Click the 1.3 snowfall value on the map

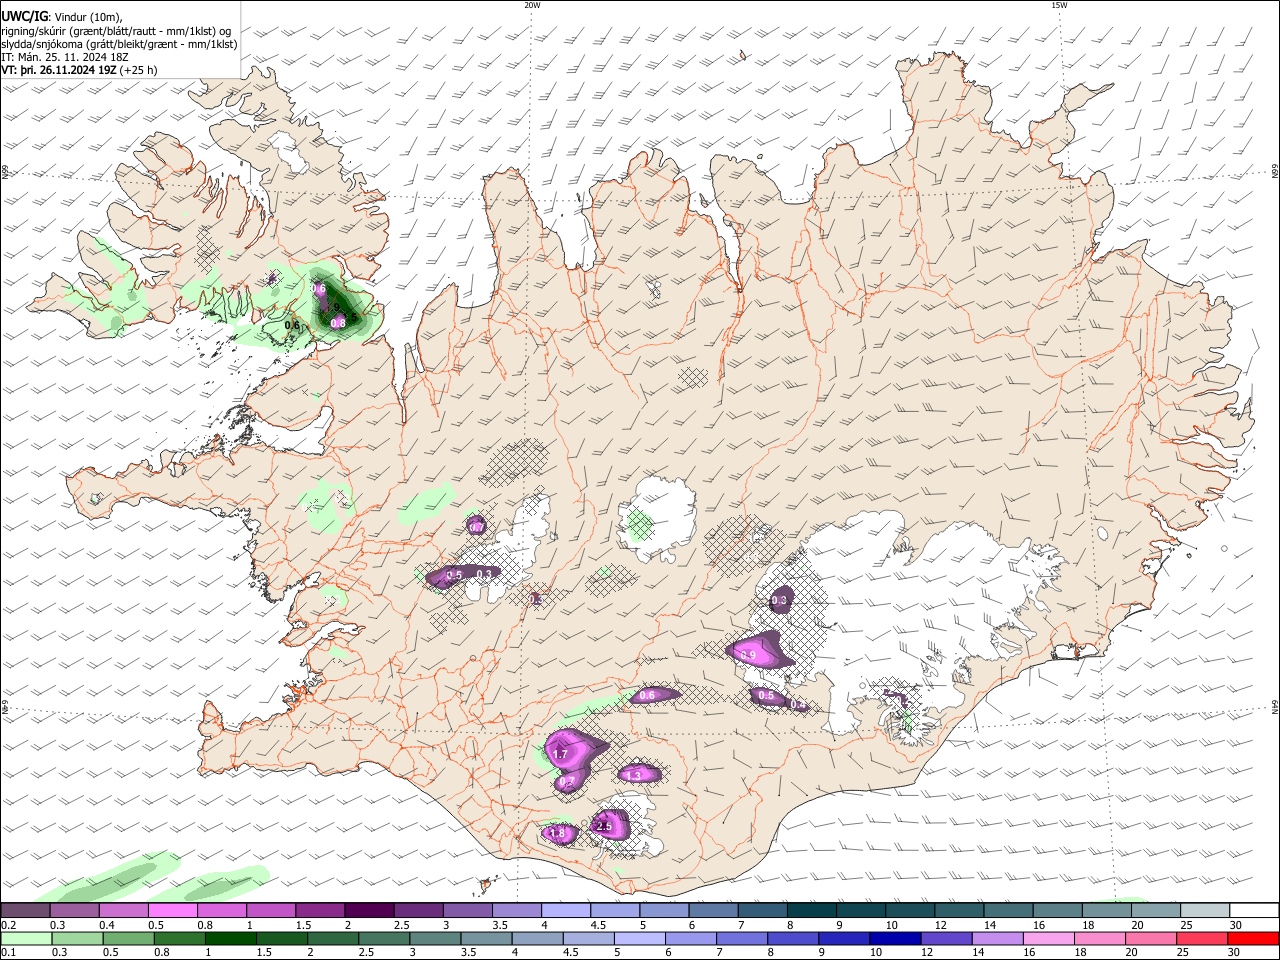[x=633, y=775]
